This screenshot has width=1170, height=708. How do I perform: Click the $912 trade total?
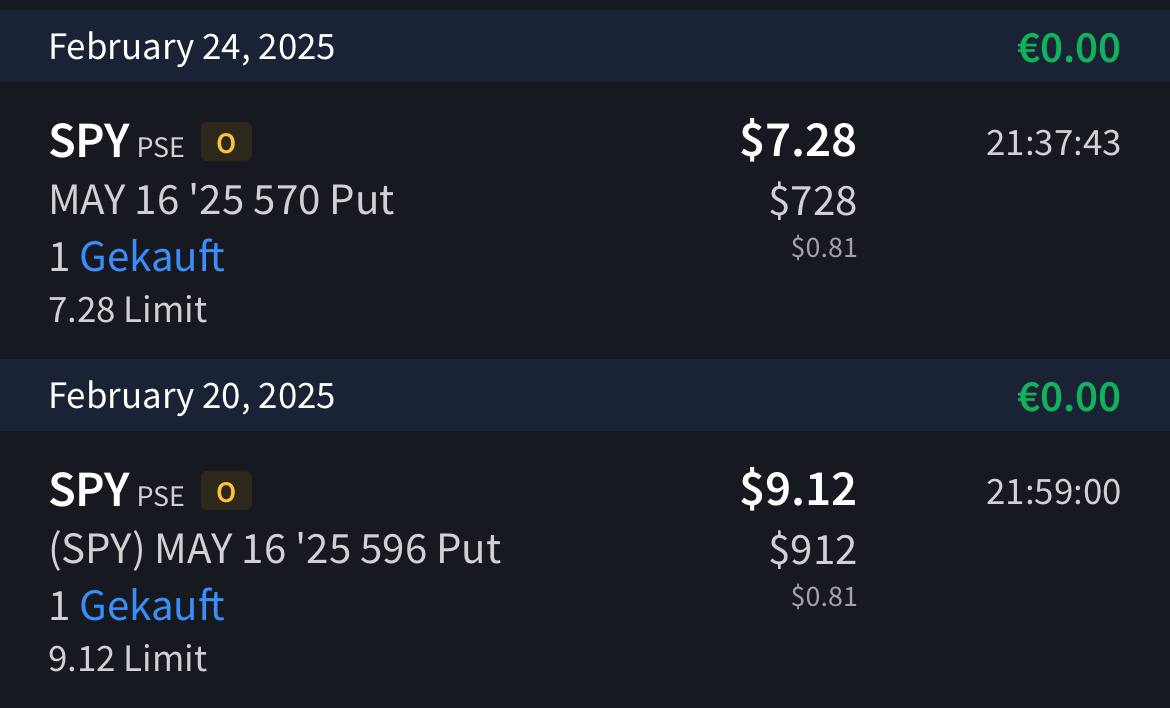point(813,551)
